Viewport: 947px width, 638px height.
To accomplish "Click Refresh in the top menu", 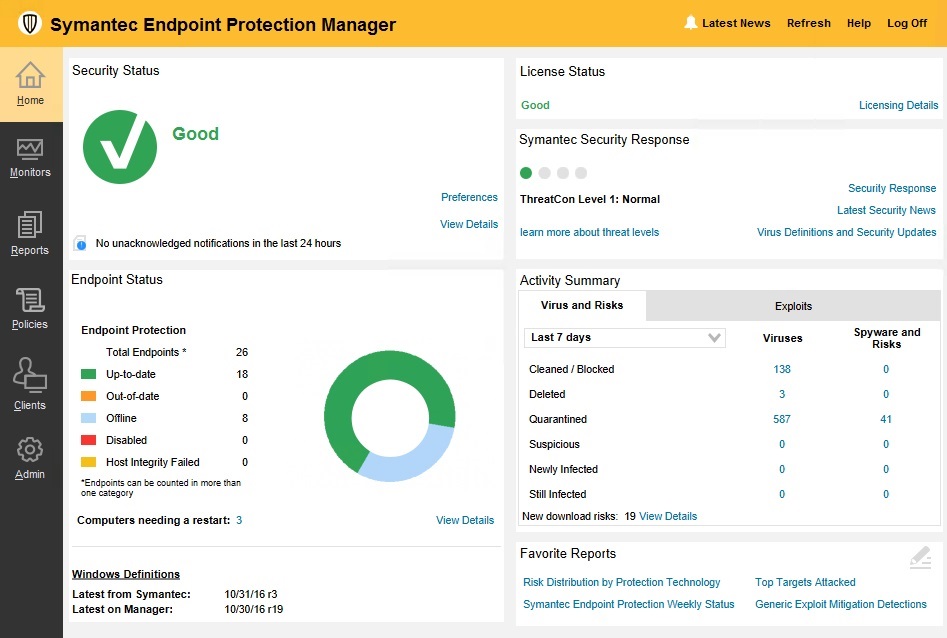I will coord(808,23).
